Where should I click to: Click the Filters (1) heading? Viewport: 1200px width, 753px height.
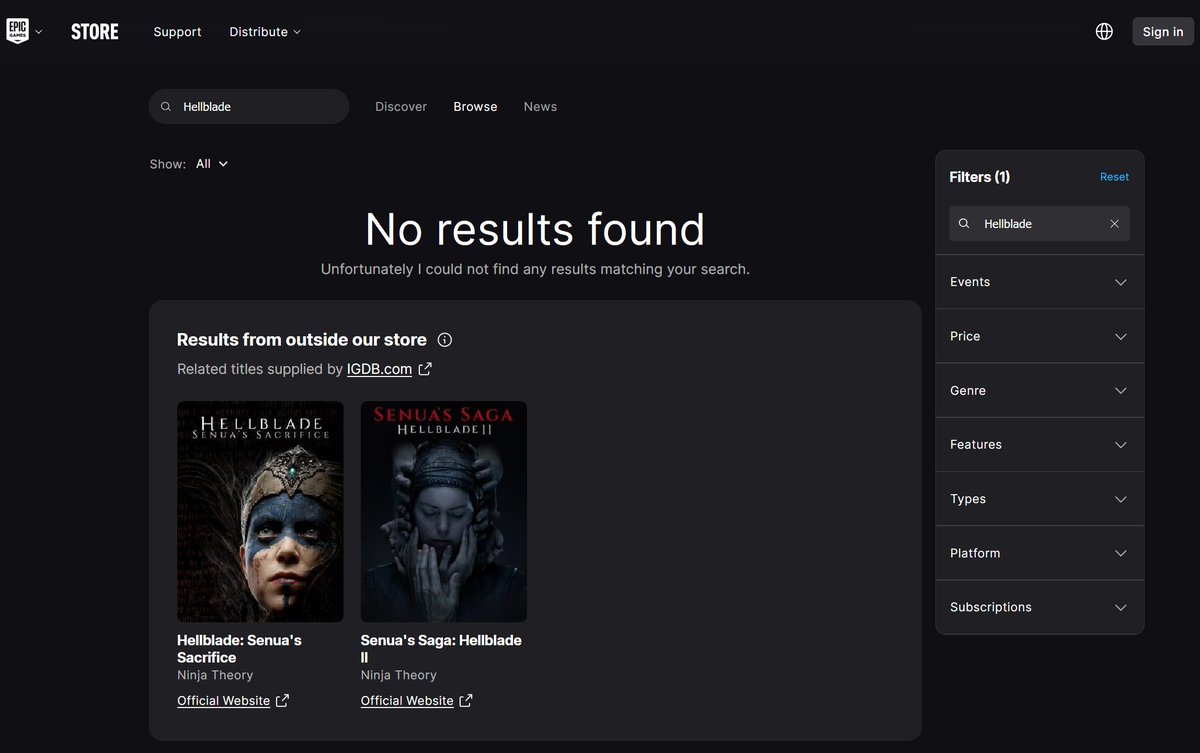click(x=979, y=177)
